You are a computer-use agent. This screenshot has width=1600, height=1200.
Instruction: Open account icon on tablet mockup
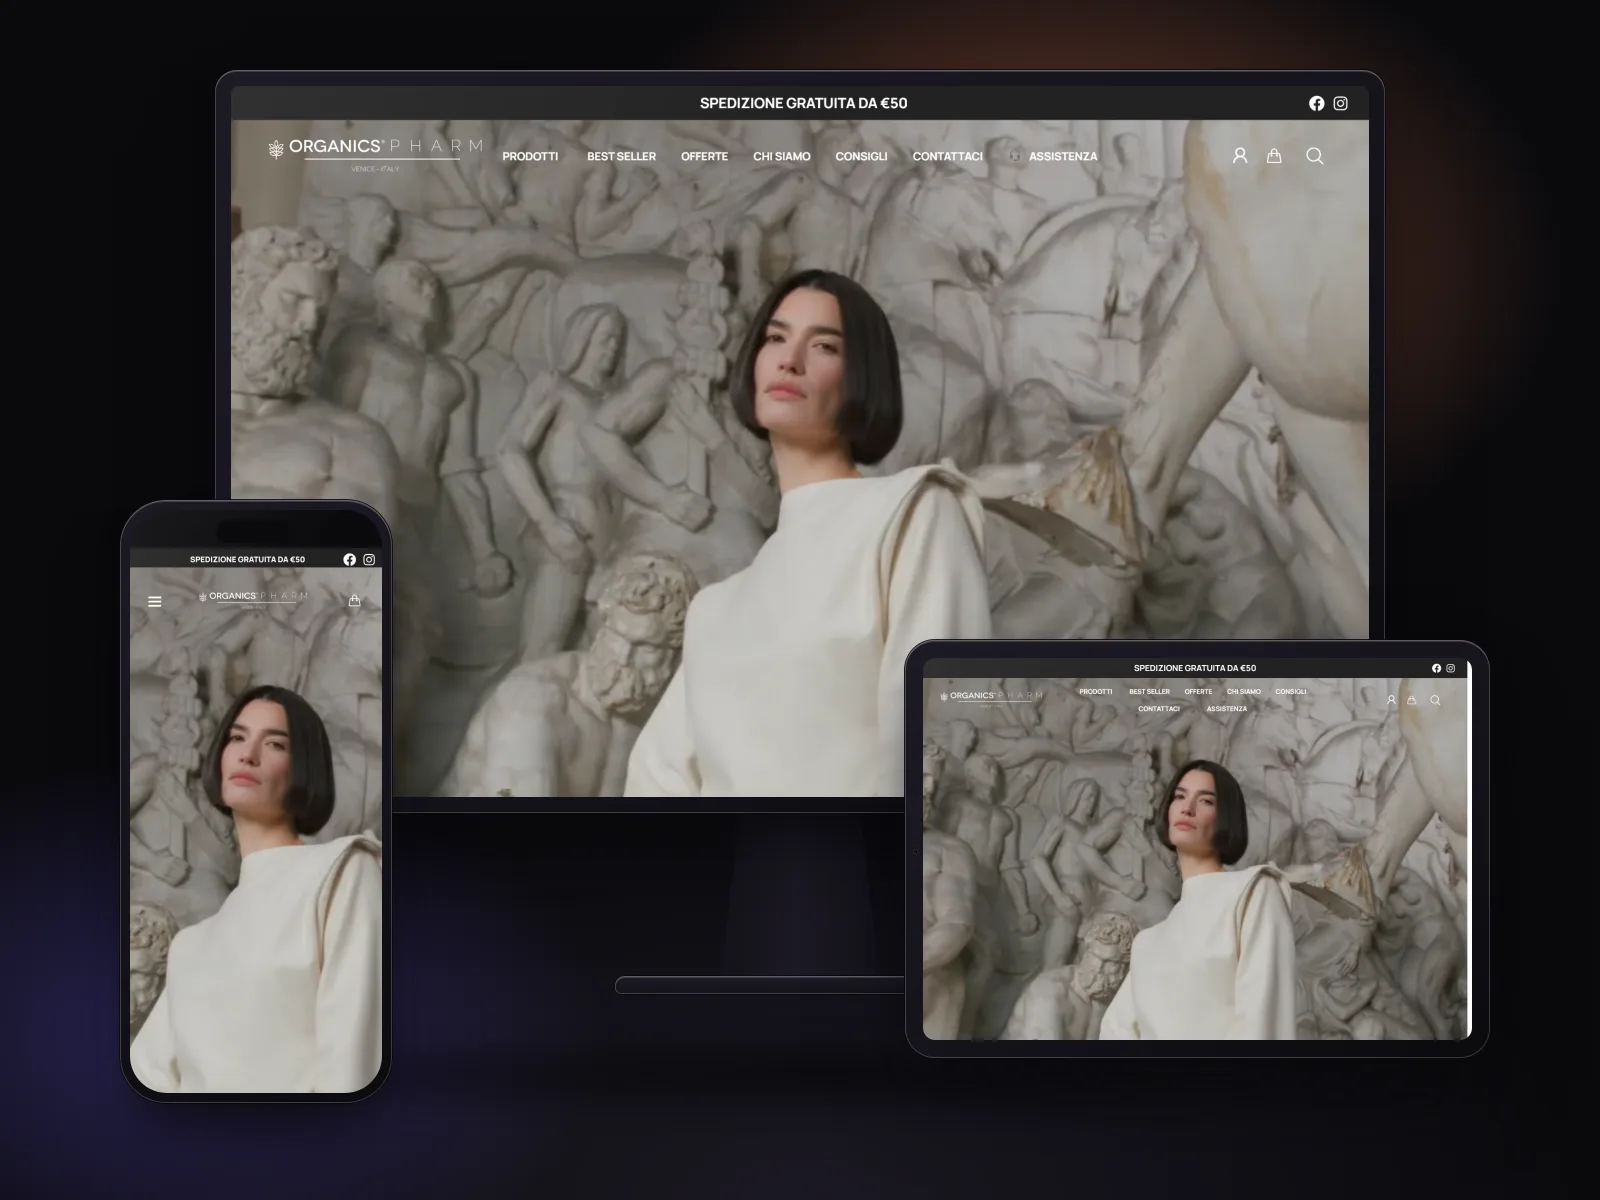point(1391,700)
